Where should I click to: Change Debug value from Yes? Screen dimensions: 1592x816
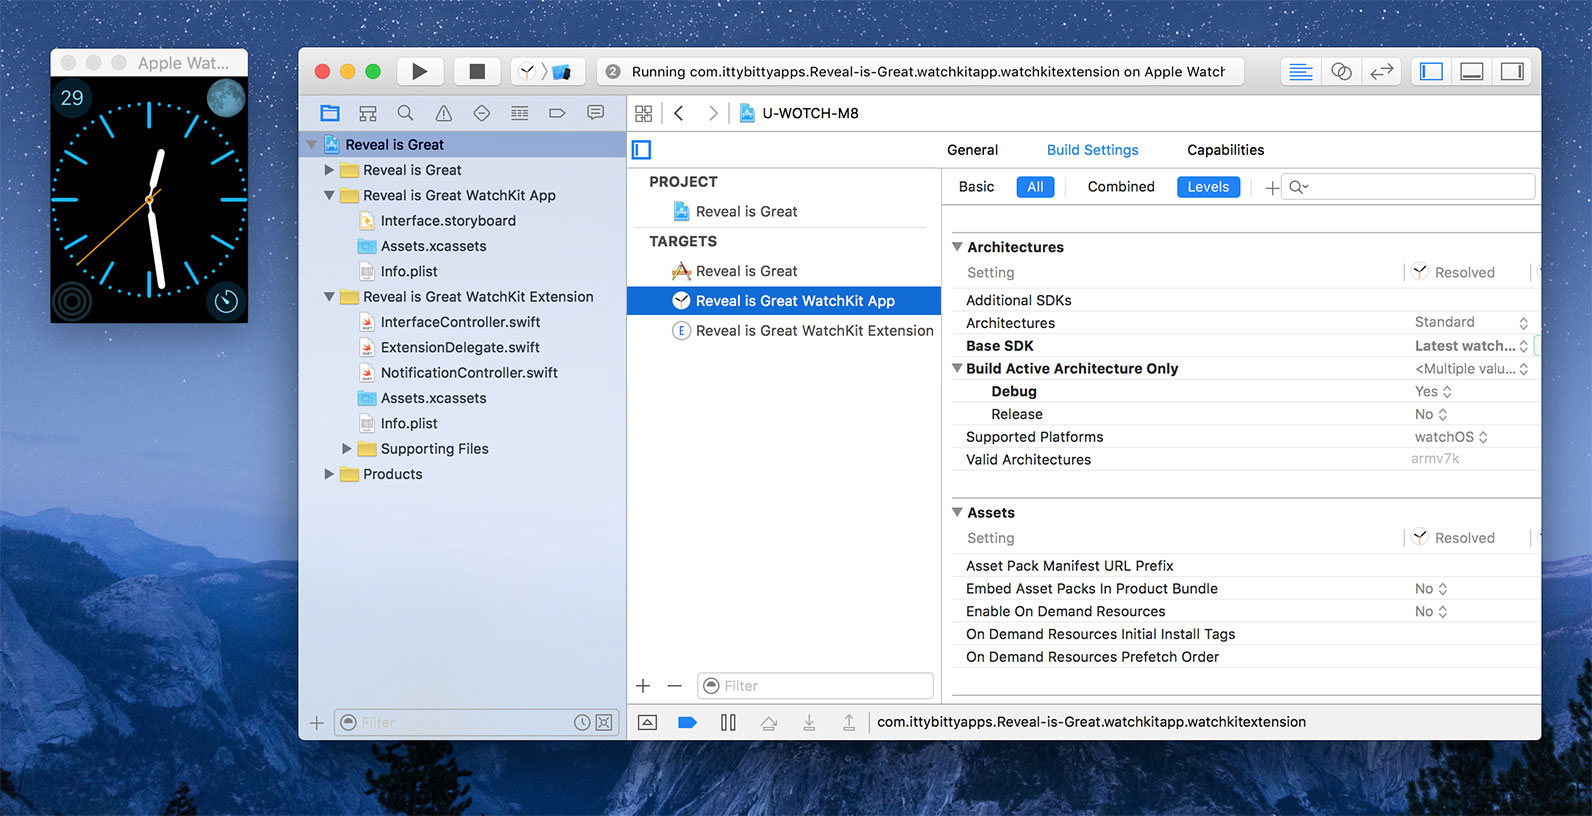[x=1433, y=392]
